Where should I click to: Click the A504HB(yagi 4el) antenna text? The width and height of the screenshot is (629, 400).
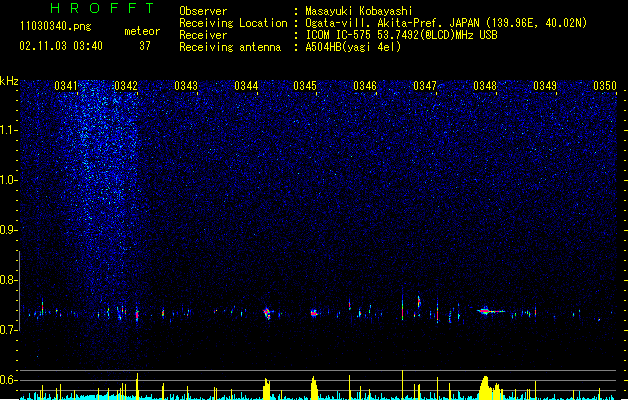[x=353, y=47]
